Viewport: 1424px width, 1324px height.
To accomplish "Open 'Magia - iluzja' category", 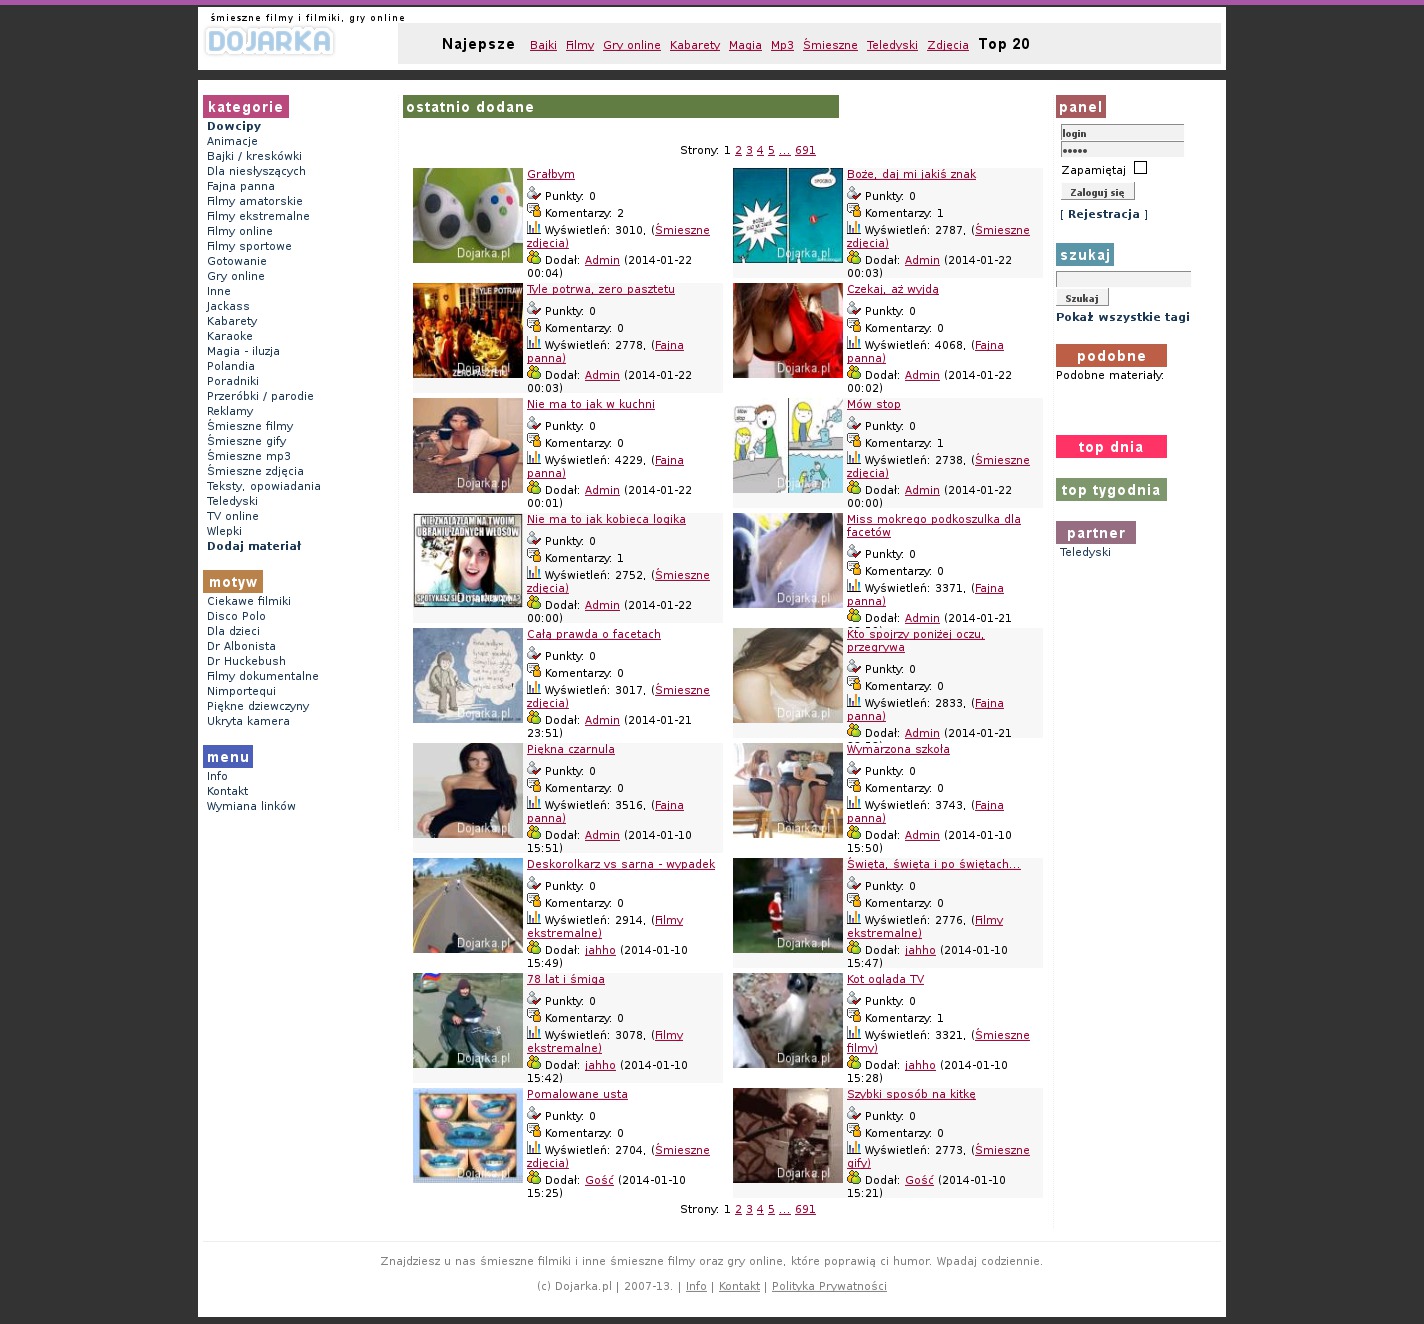I will click(x=243, y=351).
